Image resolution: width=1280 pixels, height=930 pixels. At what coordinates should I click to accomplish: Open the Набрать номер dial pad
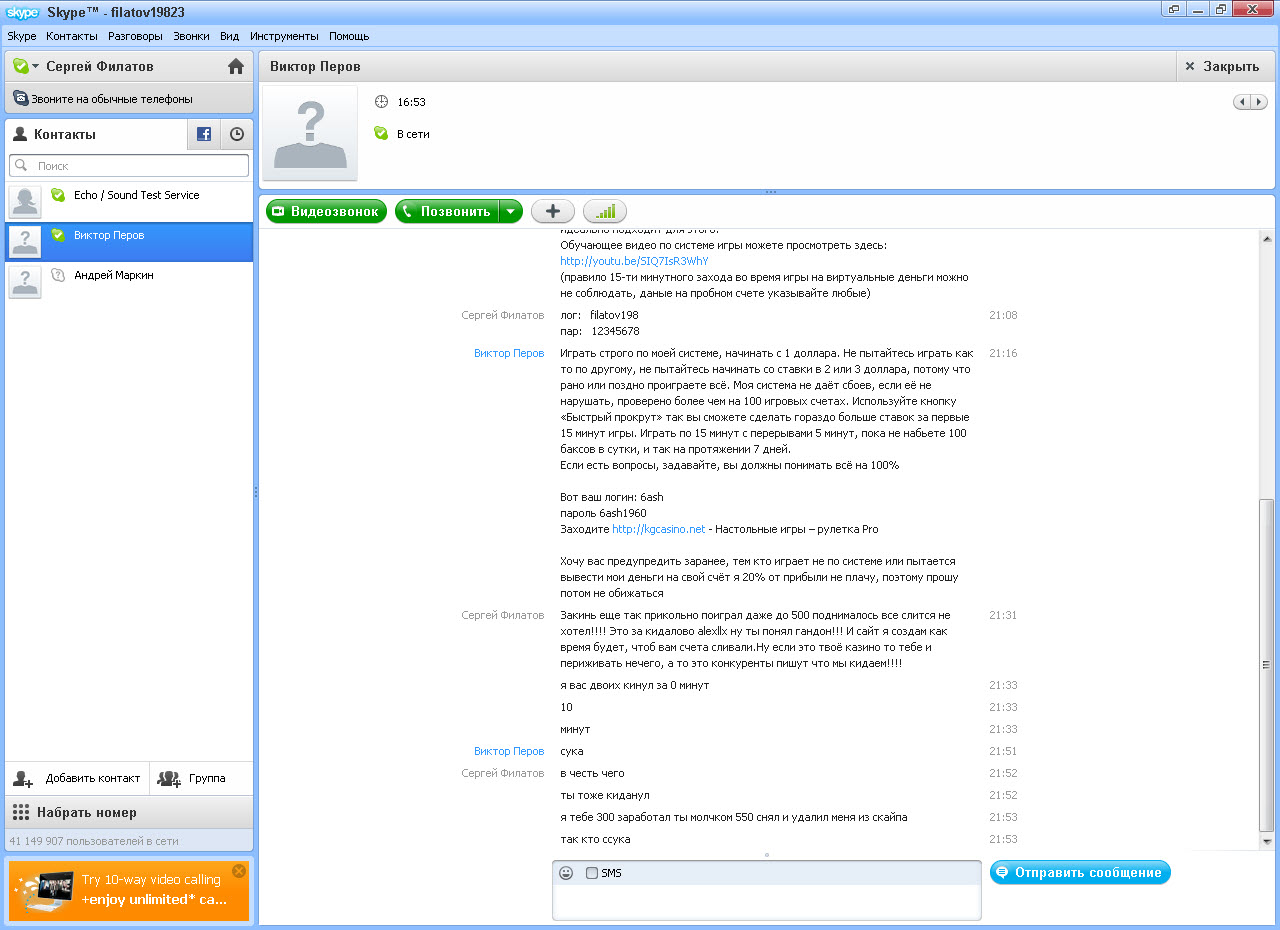click(129, 812)
